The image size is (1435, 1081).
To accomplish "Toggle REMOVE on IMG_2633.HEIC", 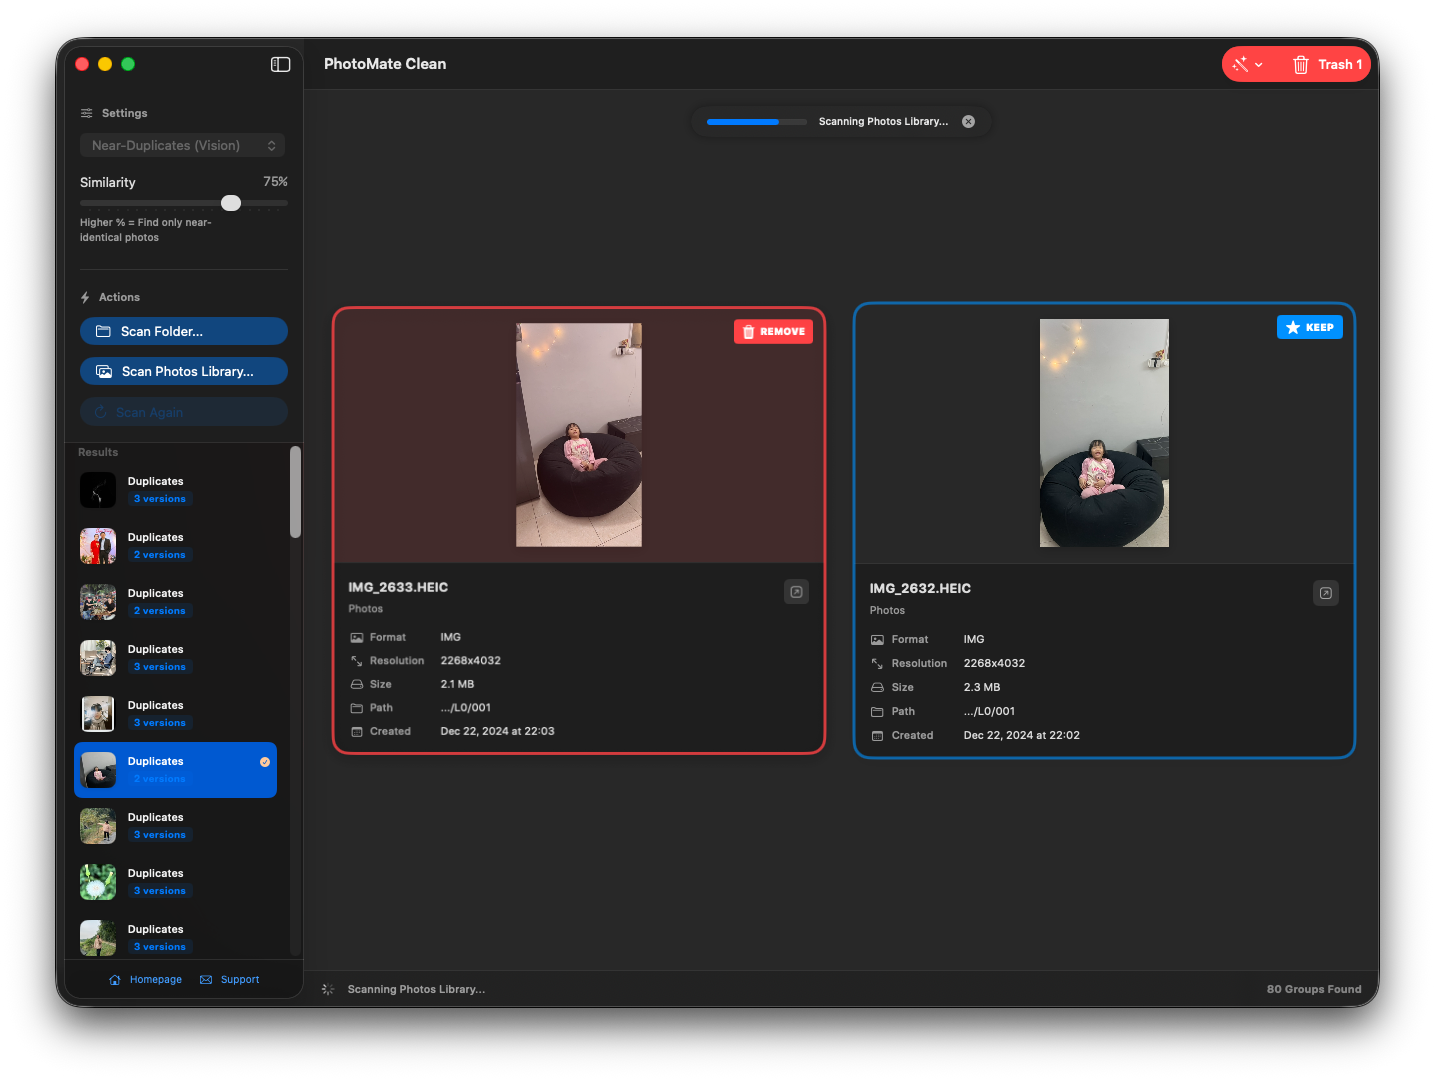I will click(773, 331).
